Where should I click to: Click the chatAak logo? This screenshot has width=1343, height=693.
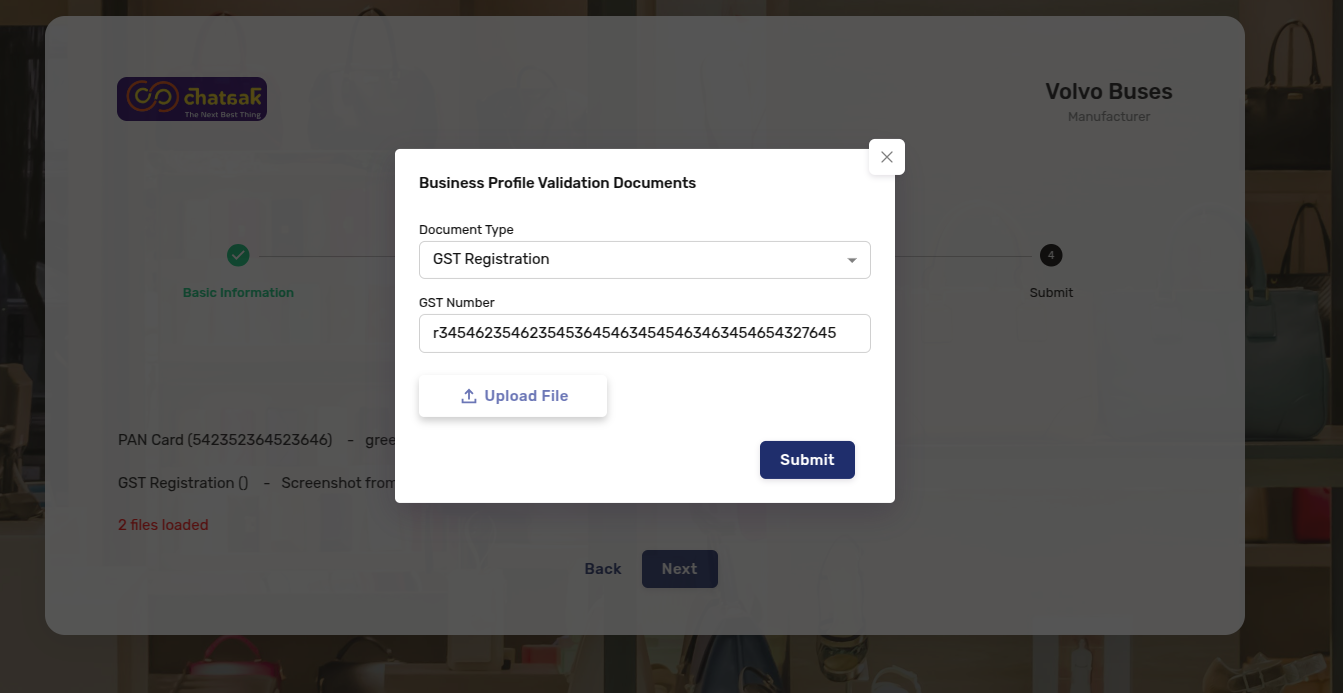192,99
